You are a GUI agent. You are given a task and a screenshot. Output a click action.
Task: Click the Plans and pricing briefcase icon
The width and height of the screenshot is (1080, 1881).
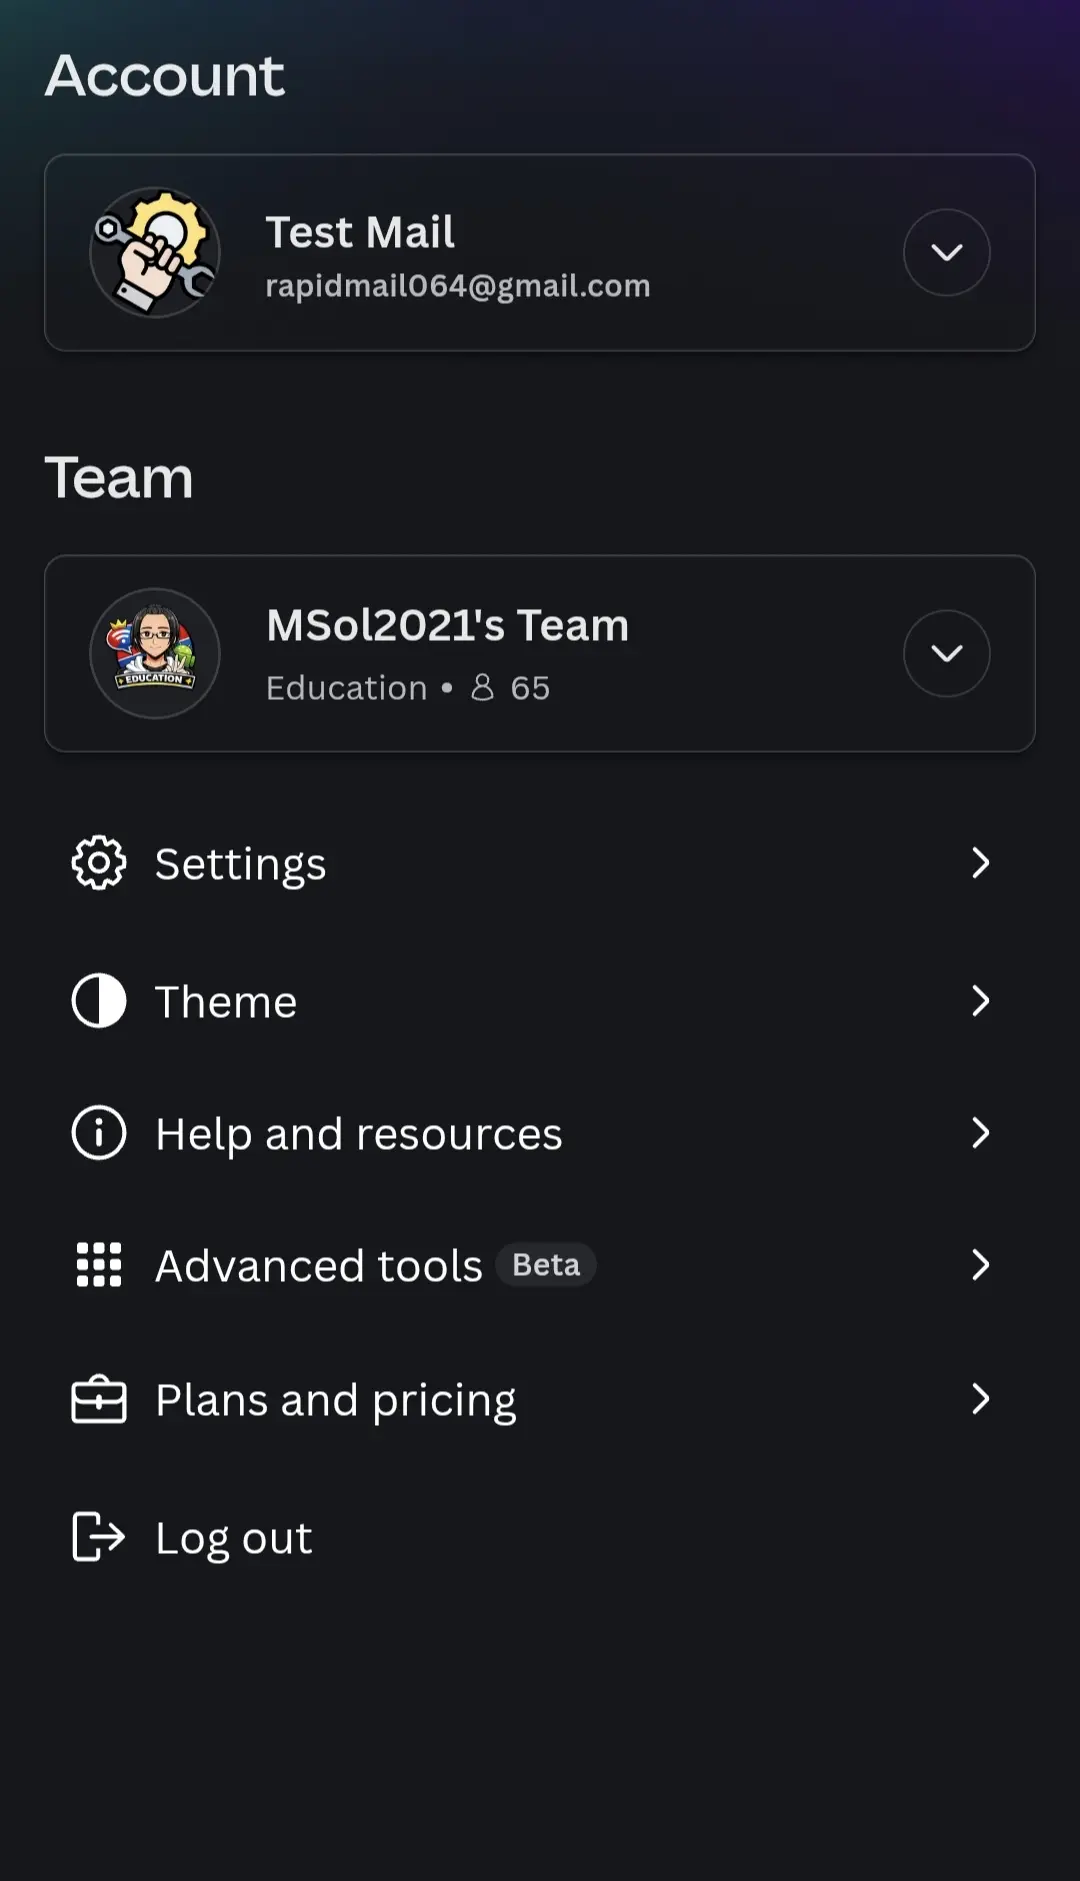click(x=99, y=1399)
